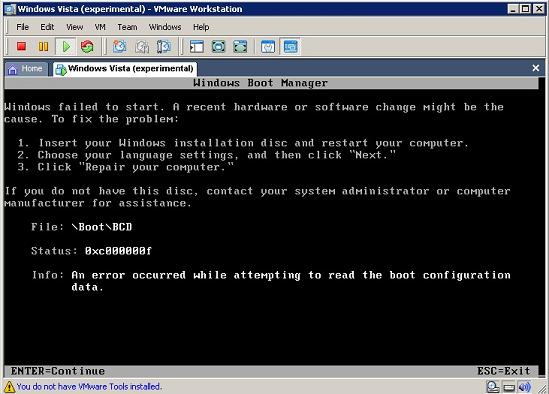
Task: Enter Full Screen mode icon
Action: point(240,46)
